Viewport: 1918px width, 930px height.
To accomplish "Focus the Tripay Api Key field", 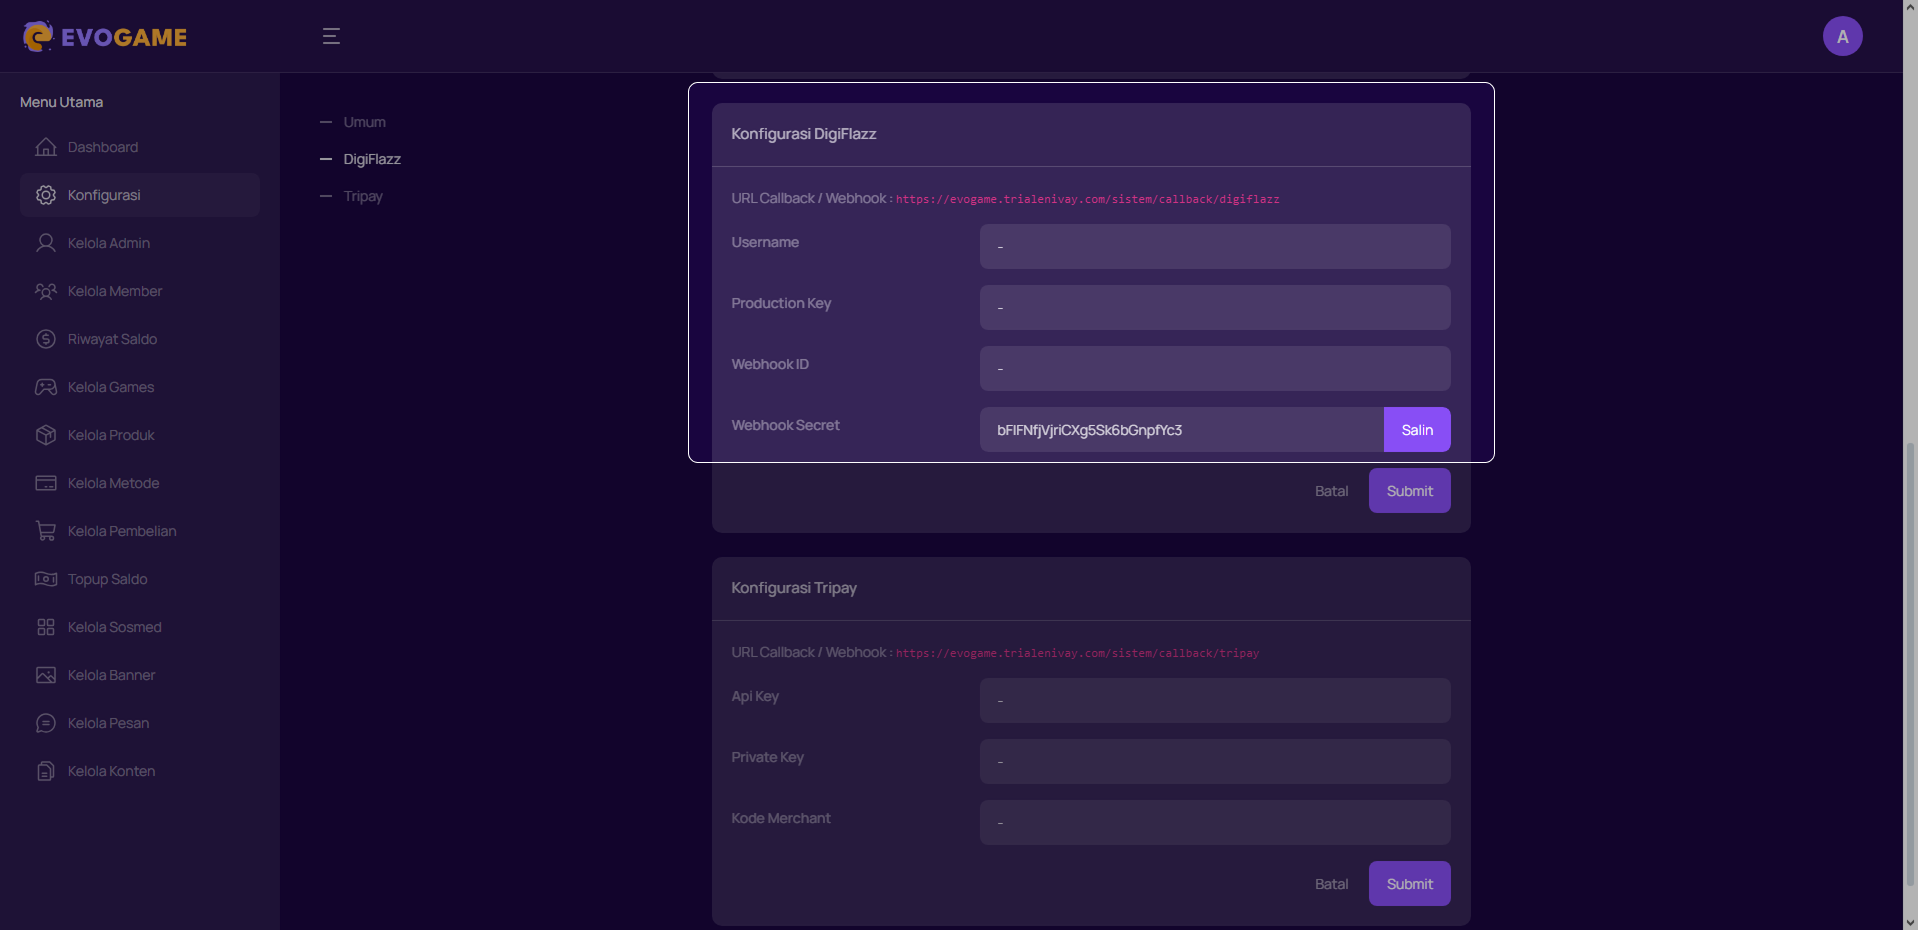I will (1215, 700).
